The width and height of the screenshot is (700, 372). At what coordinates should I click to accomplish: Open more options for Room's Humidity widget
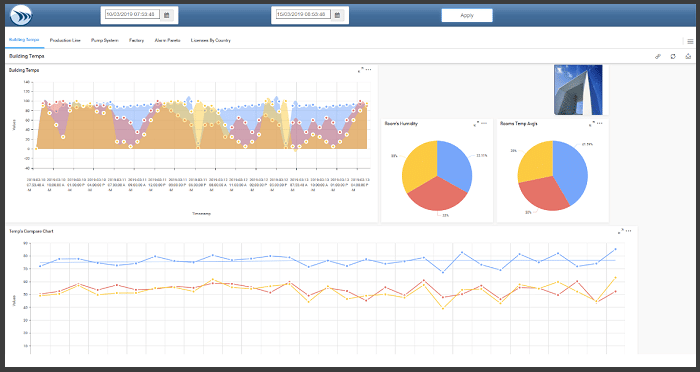pyautogui.click(x=484, y=123)
